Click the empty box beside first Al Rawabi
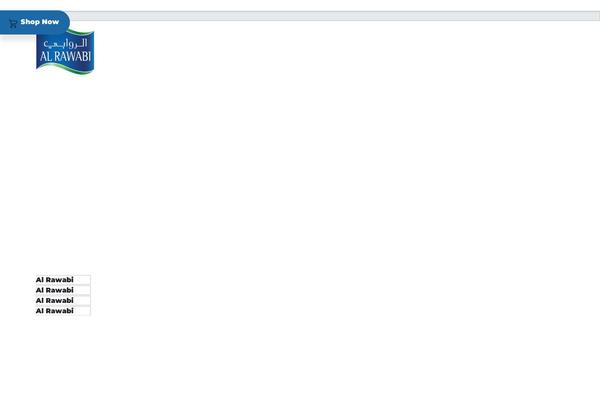The height and width of the screenshot is (400, 600). (83, 280)
